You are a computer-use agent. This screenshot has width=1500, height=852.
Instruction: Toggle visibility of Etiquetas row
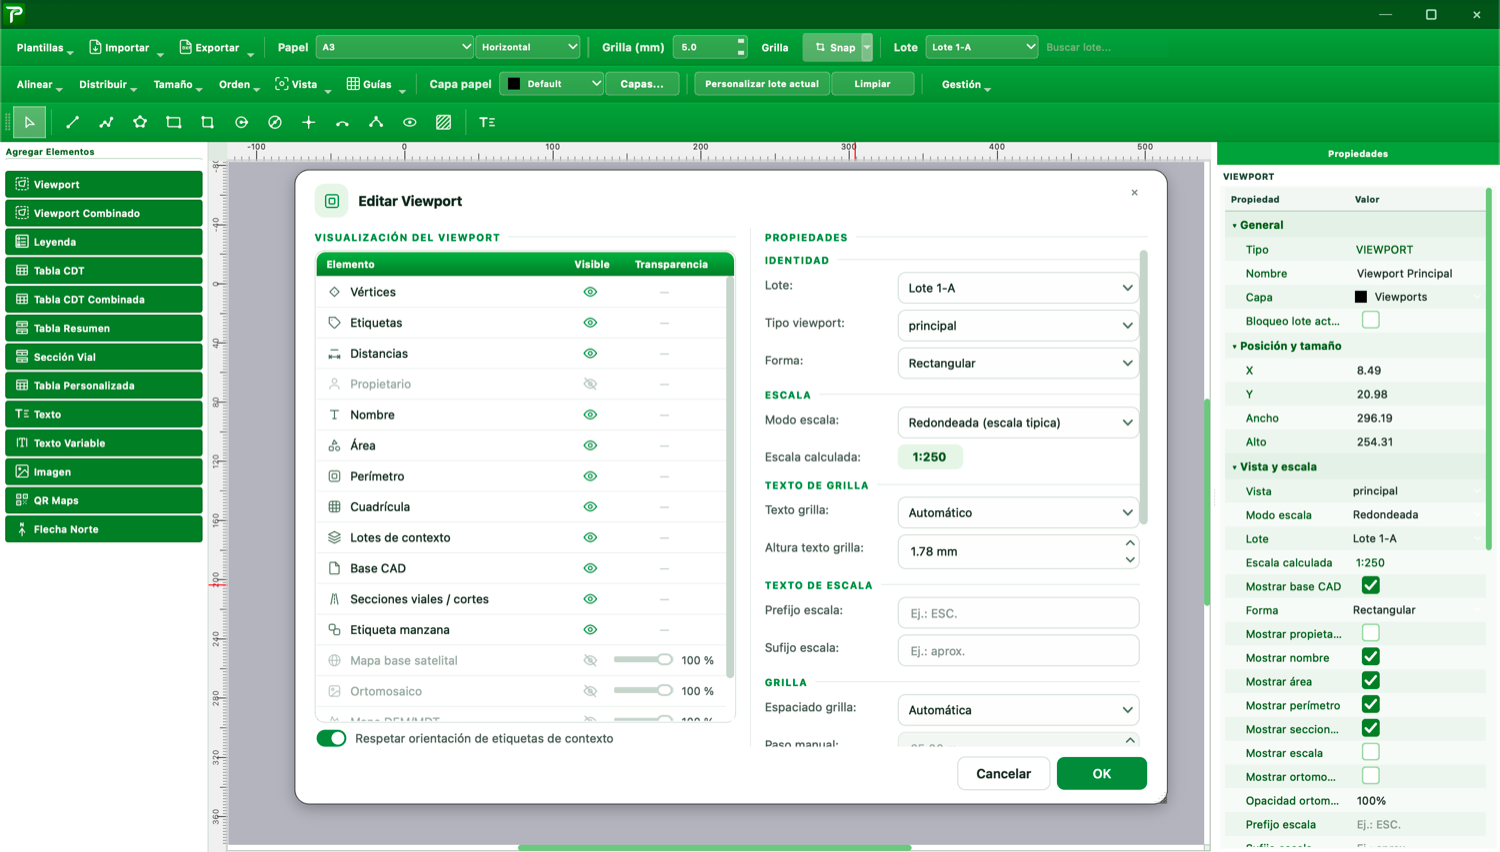pos(590,323)
